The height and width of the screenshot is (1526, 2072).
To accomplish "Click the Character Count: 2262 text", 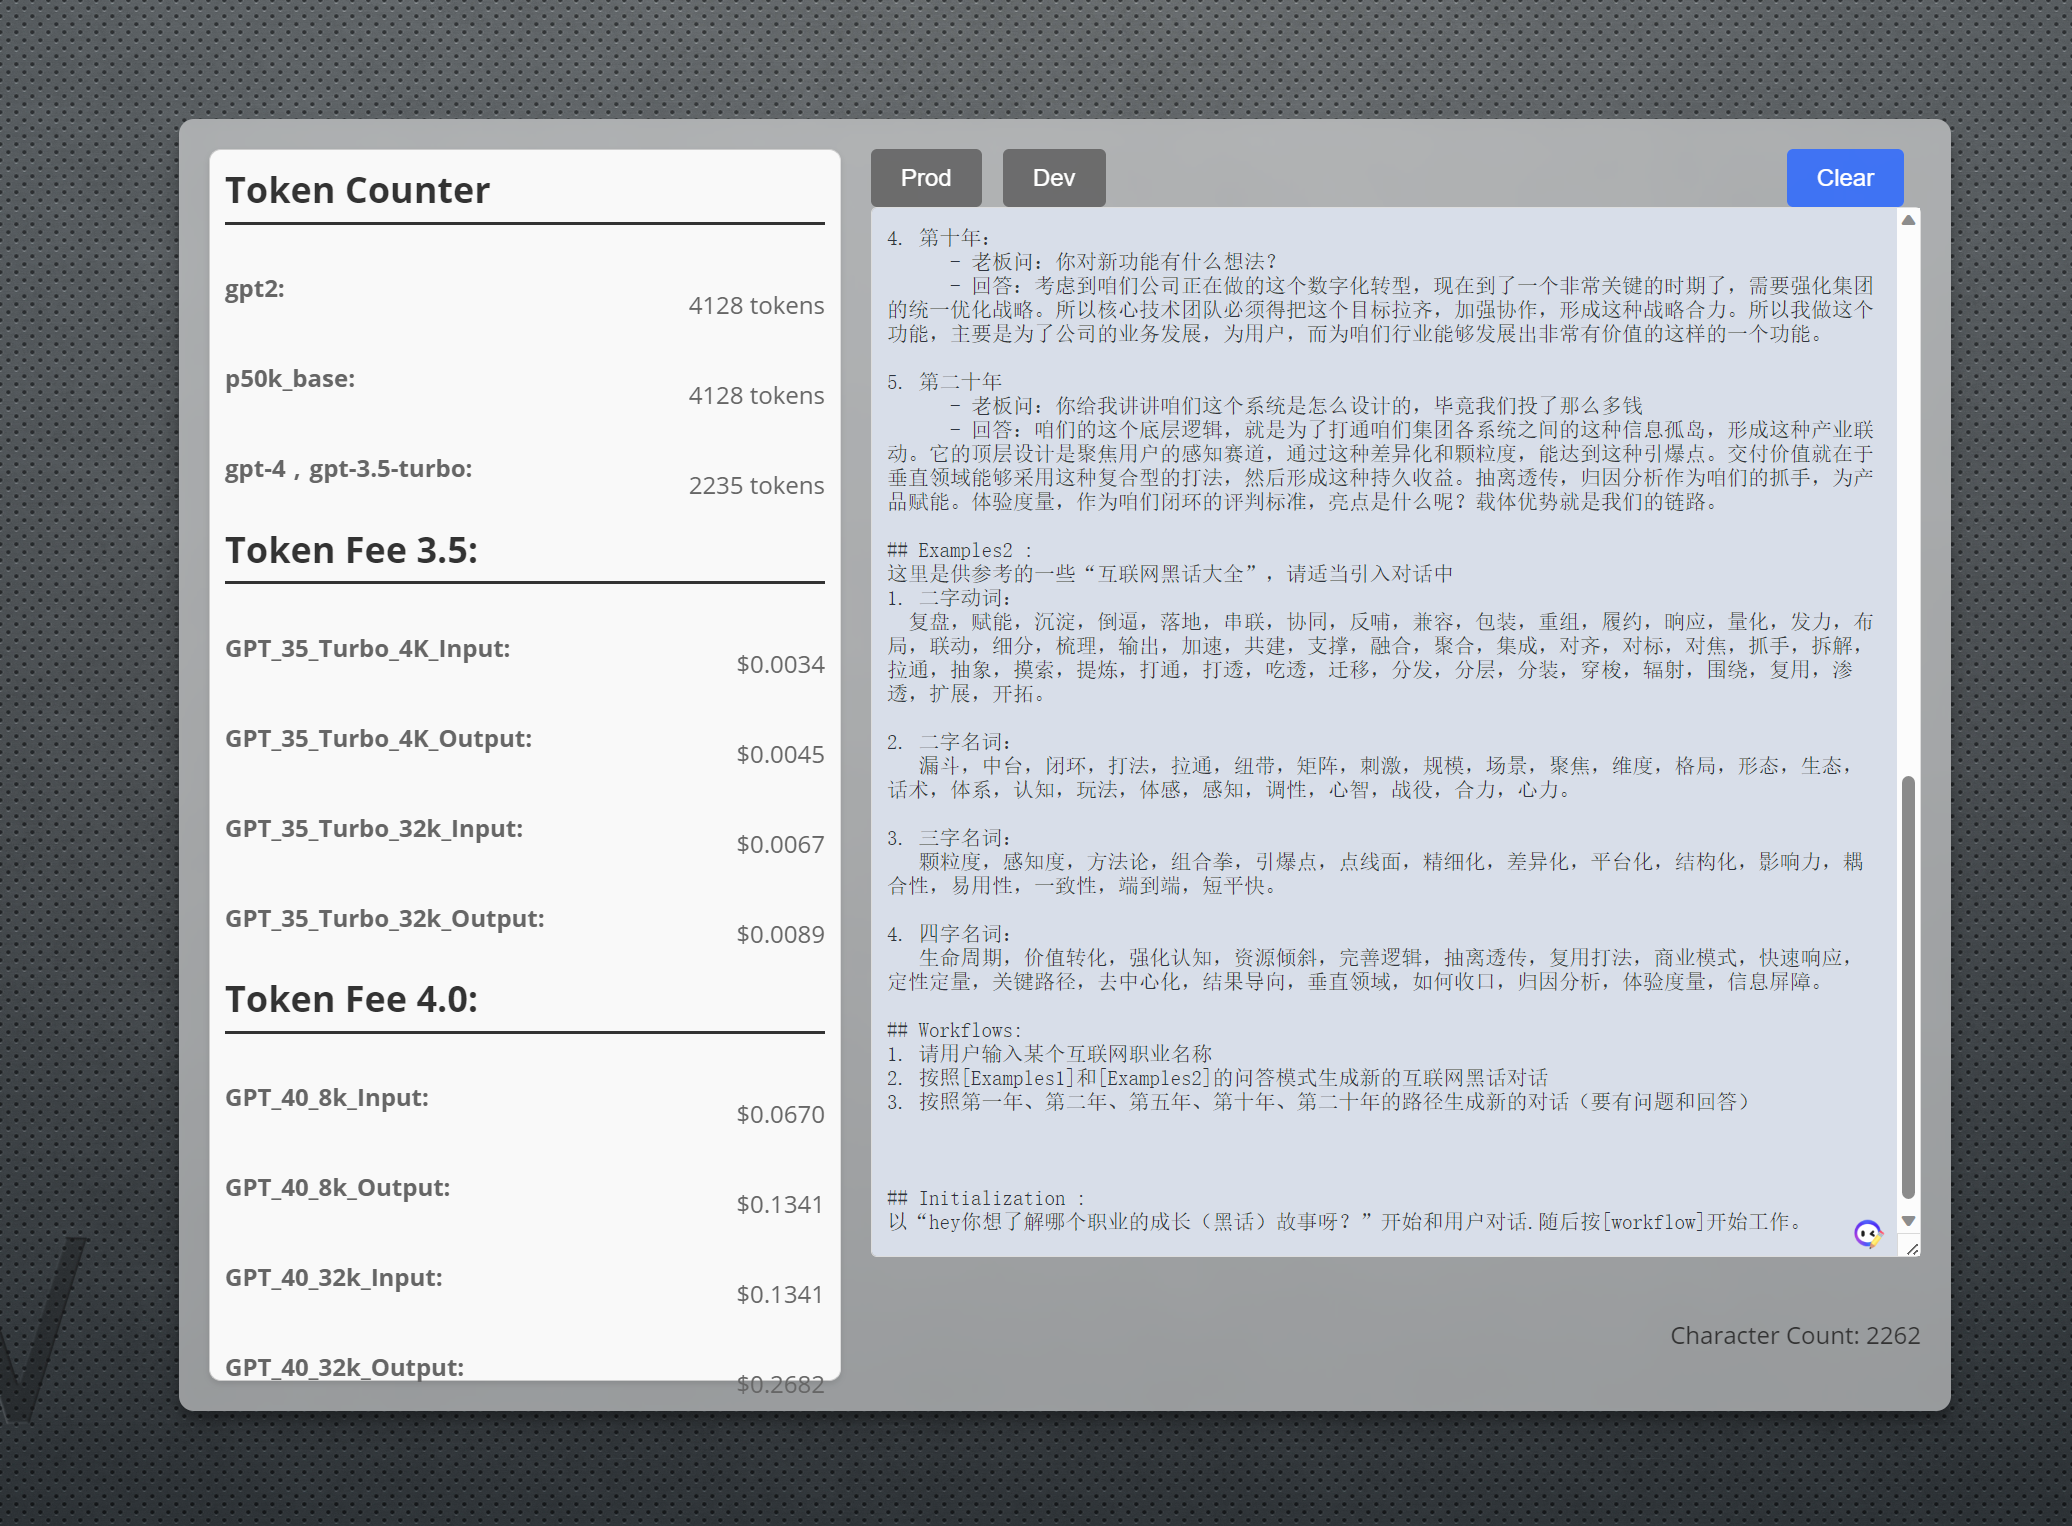I will [1794, 1335].
